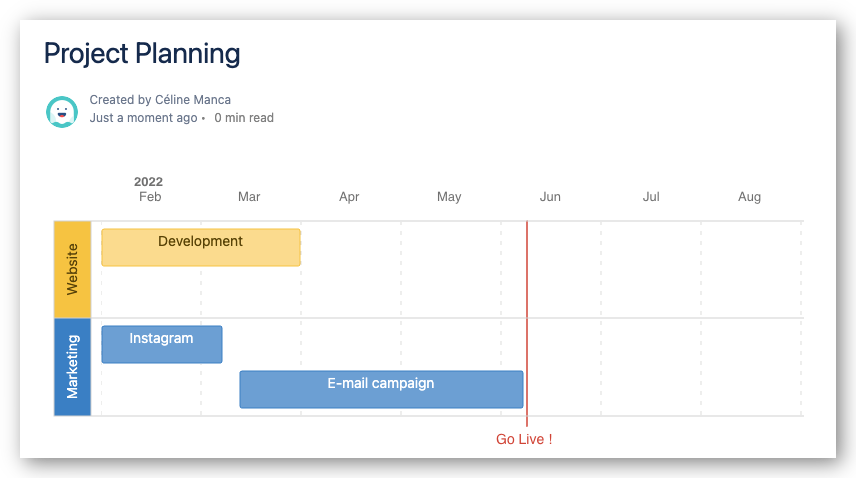The width and height of the screenshot is (856, 478).
Task: Select the Development bar in Website lane
Action: [201, 247]
